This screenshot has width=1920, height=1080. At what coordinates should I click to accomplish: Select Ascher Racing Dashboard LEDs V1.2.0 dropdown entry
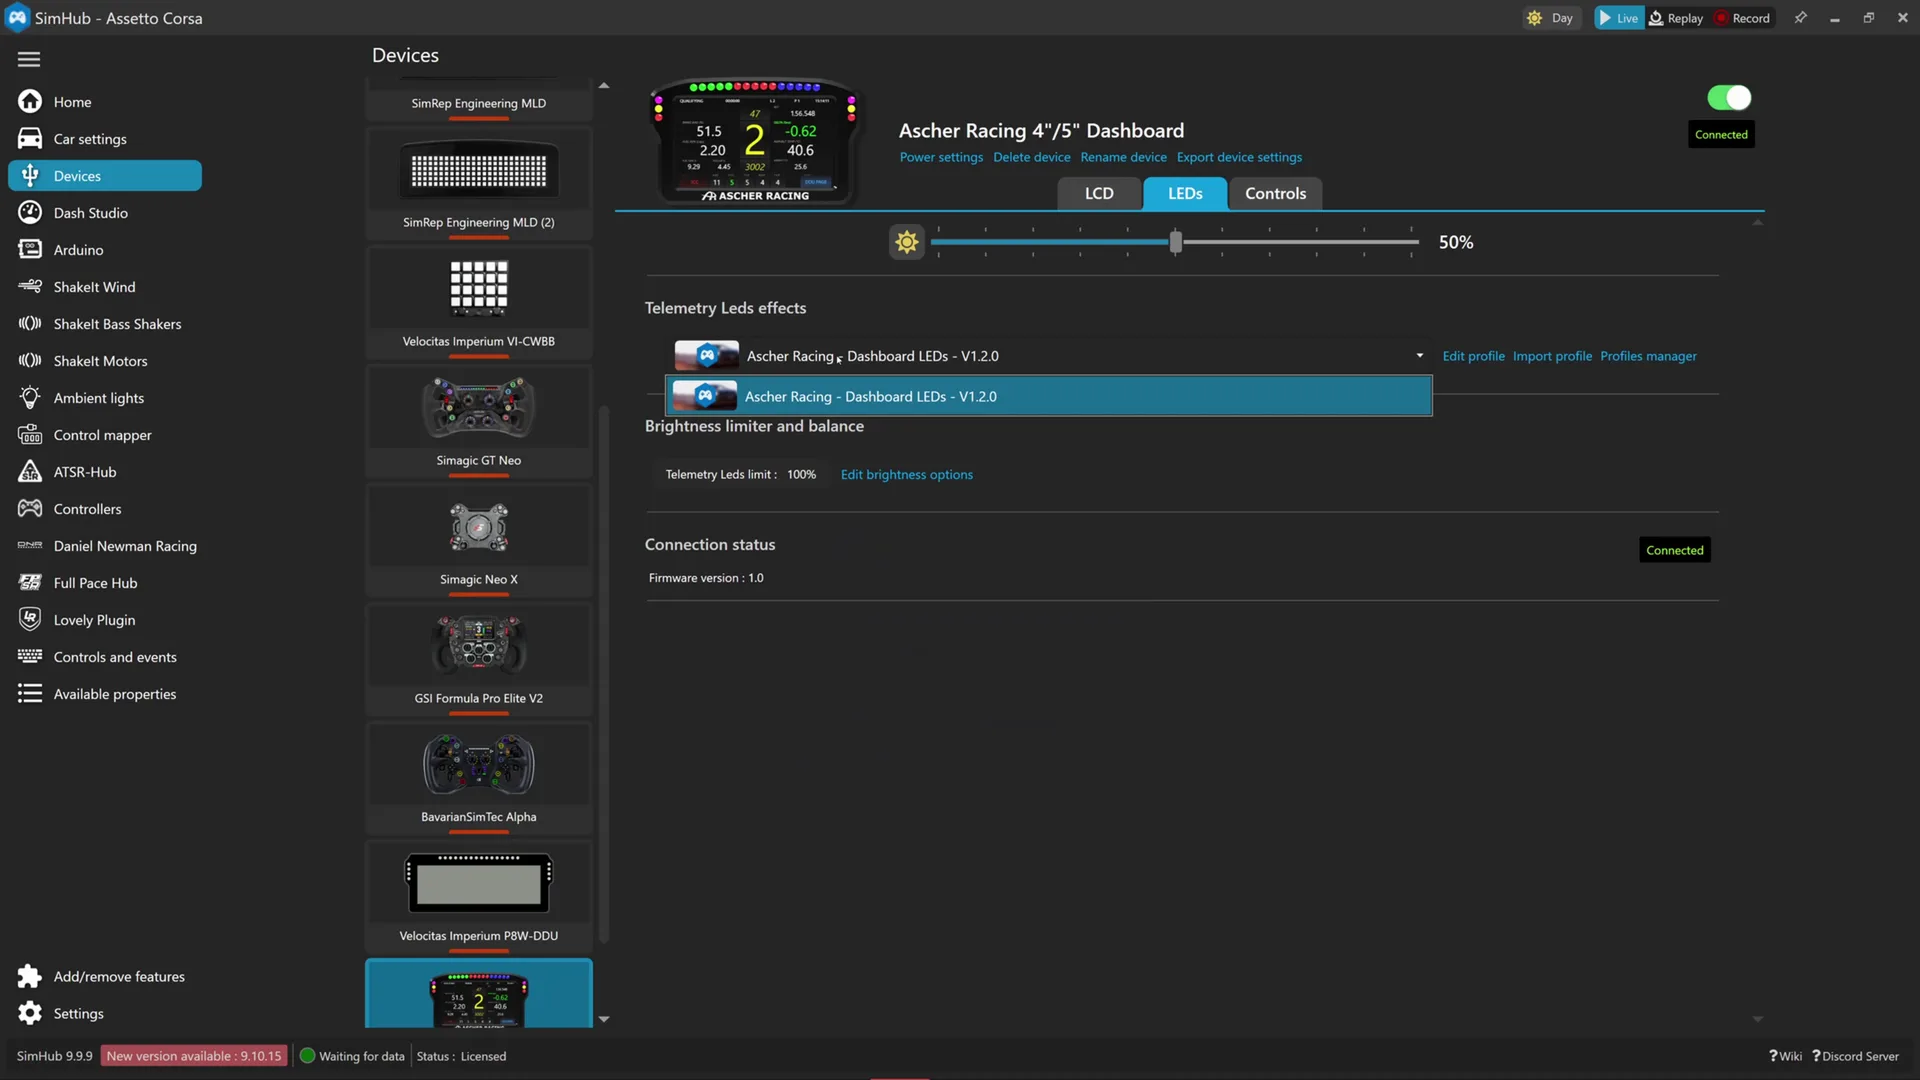[1049, 397]
